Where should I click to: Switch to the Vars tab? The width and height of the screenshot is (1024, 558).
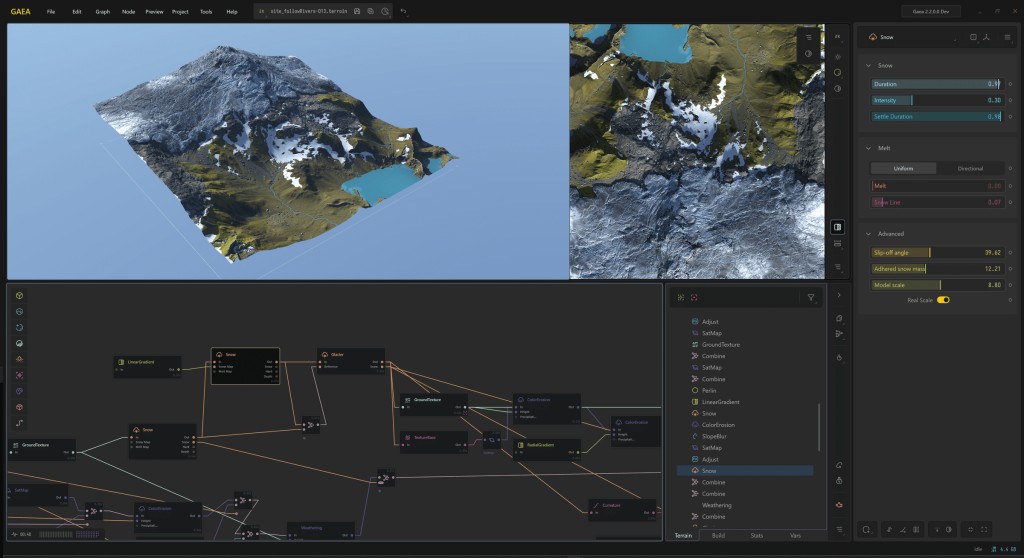pos(795,535)
